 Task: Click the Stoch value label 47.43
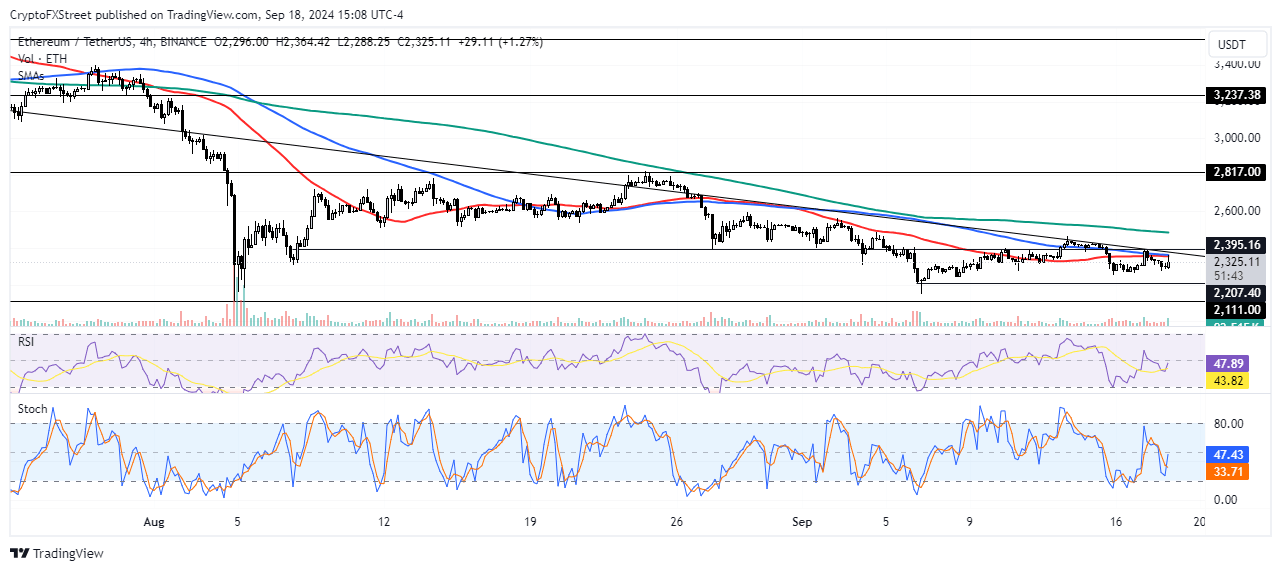[x=1229, y=453]
